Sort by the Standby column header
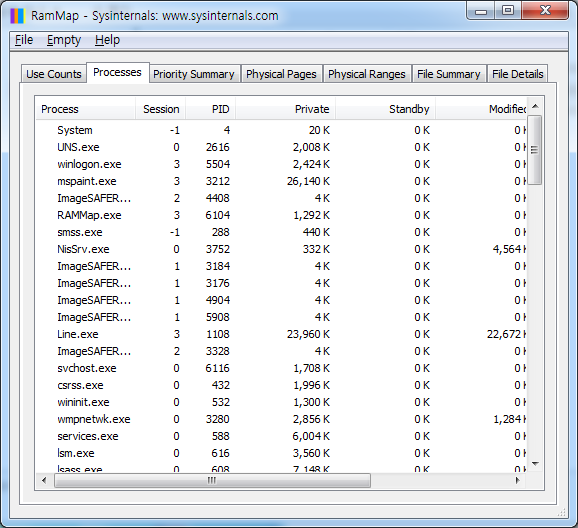Screen dimensions: 578x528 click(385, 109)
